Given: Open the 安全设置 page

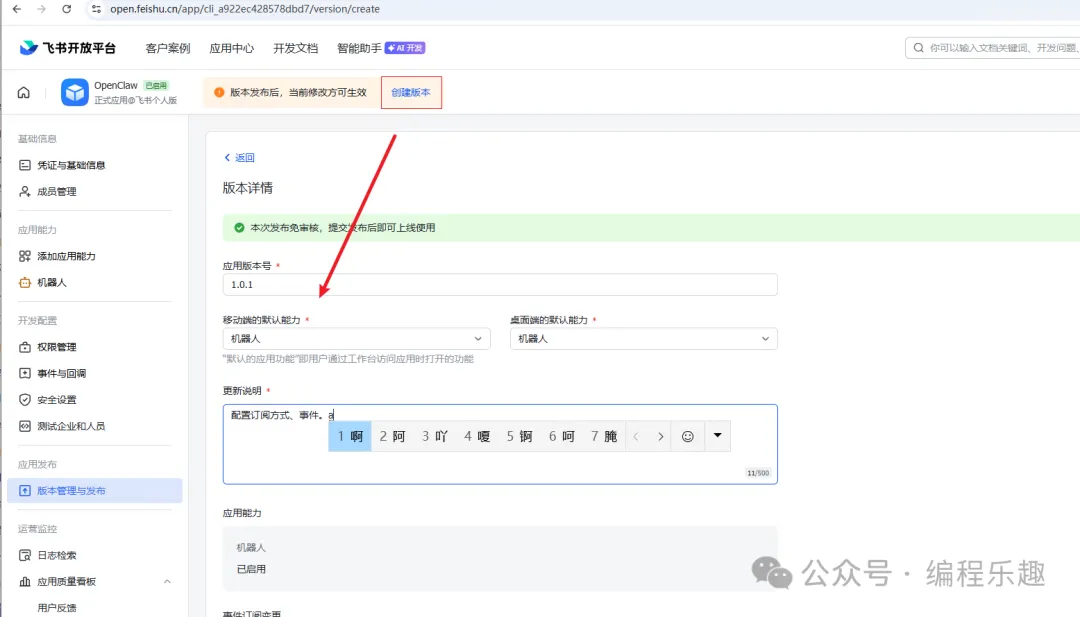Looking at the screenshot, I should pyautogui.click(x=60, y=398).
